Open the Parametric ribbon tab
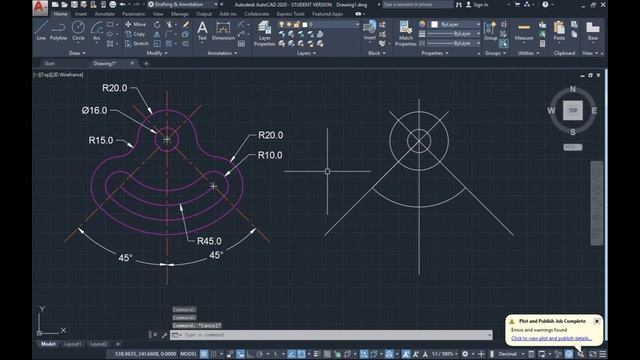Image resolution: width=640 pixels, height=360 pixels. tap(133, 14)
